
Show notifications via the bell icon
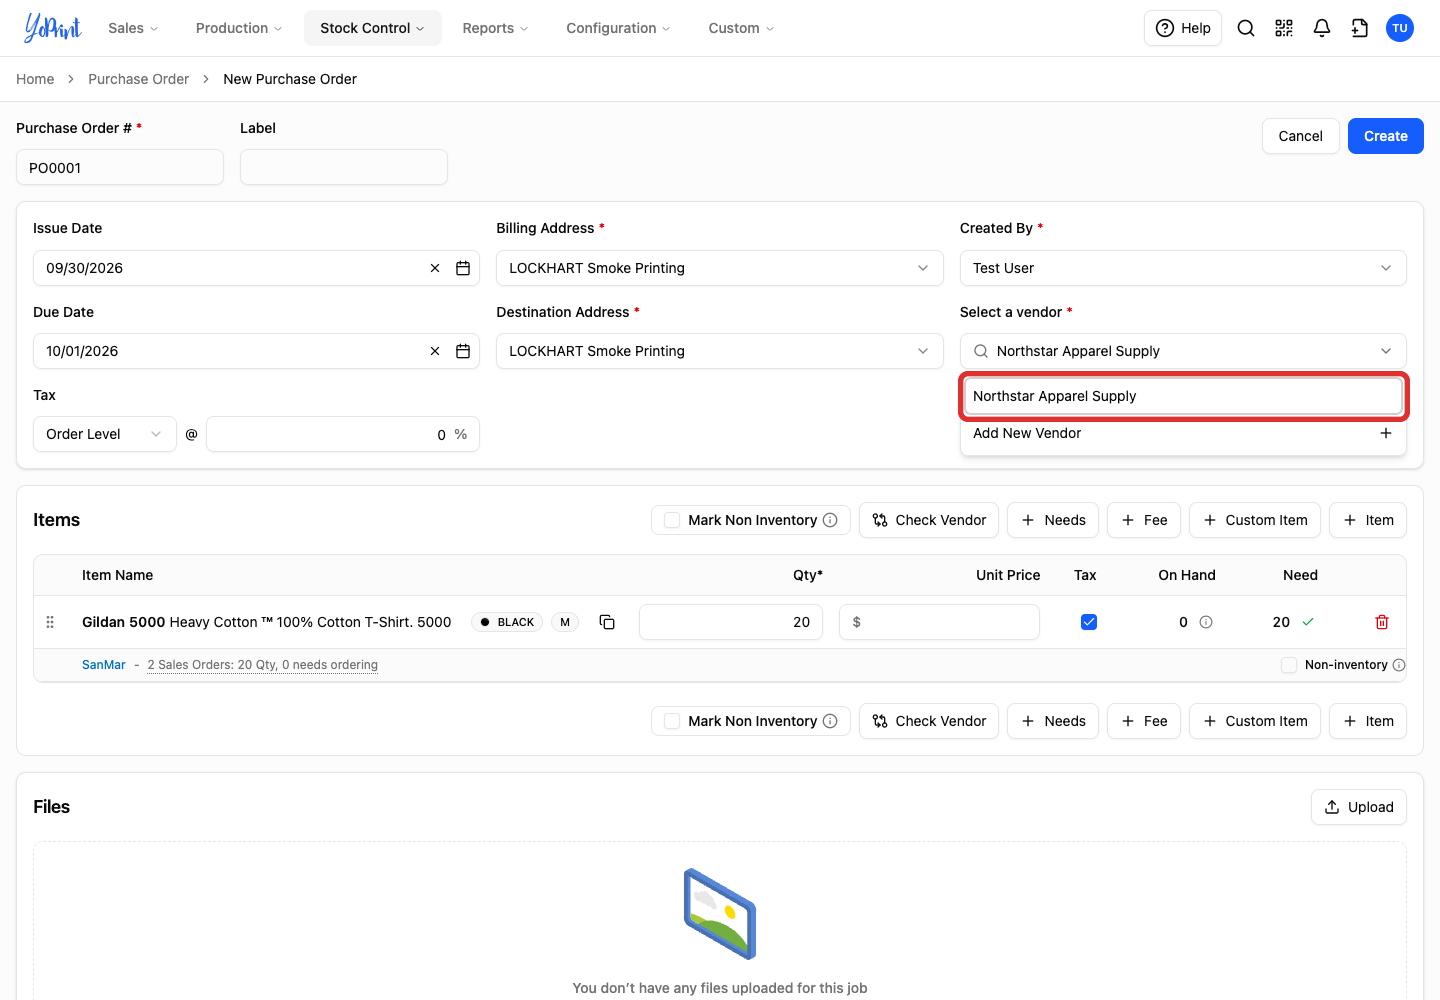(1322, 28)
